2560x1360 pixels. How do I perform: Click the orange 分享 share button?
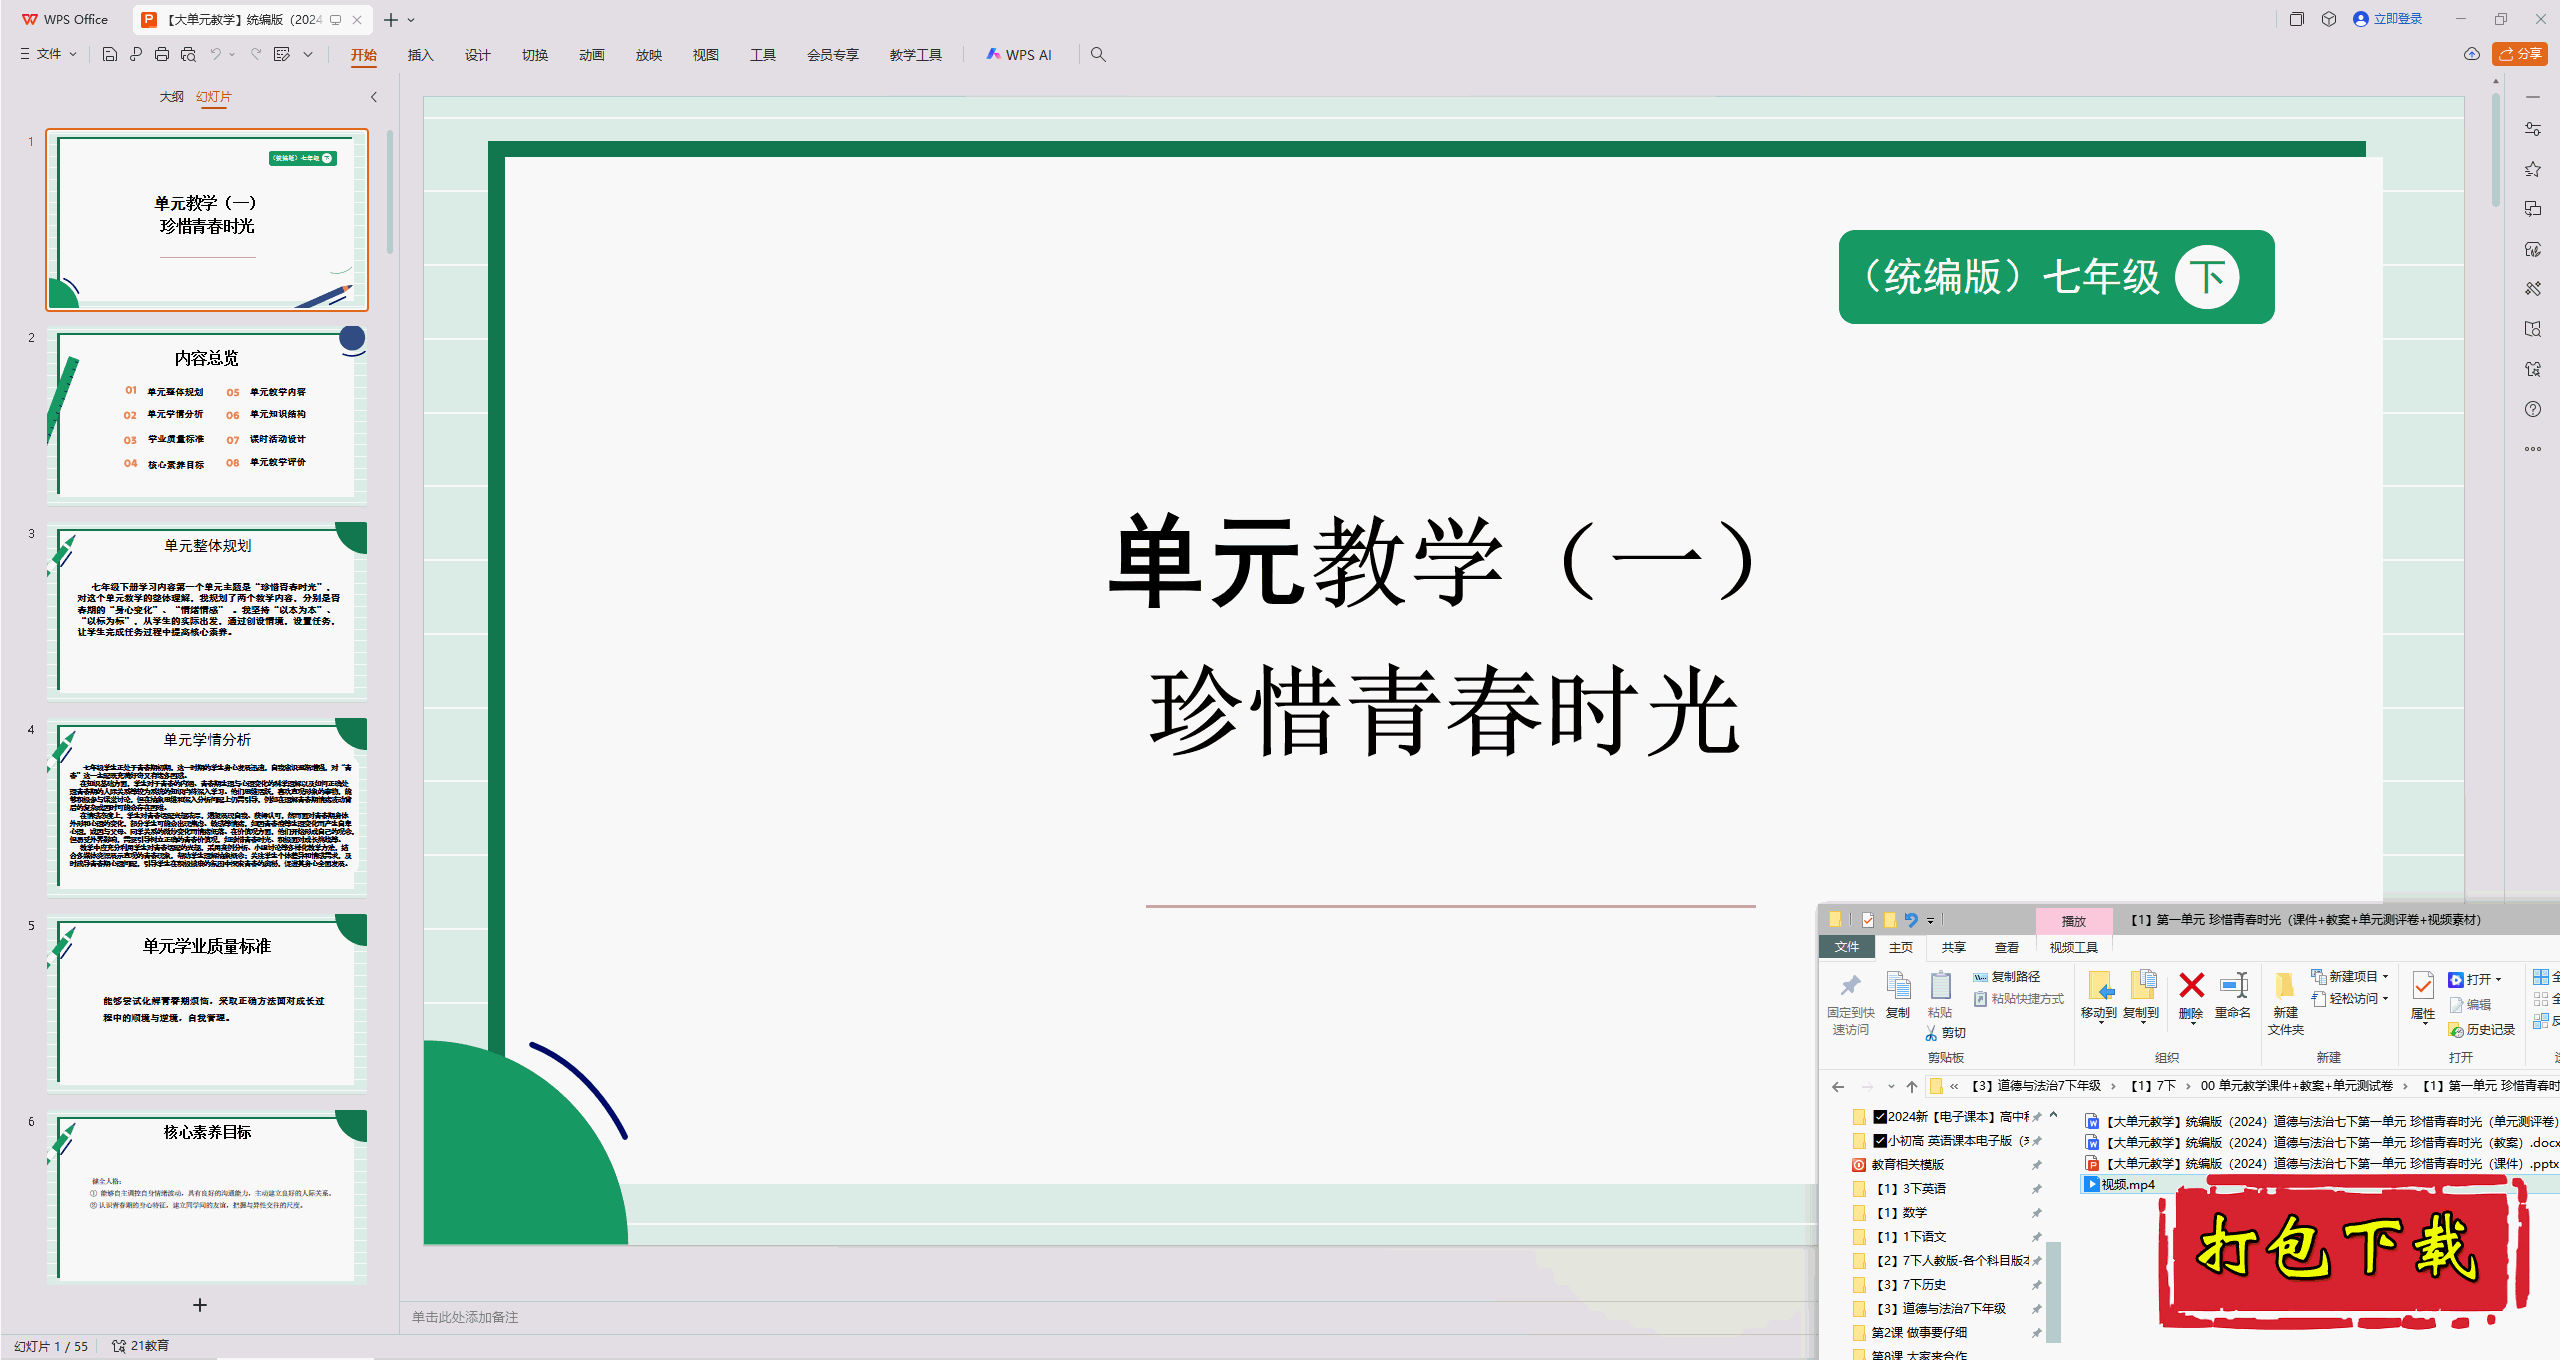2520,54
